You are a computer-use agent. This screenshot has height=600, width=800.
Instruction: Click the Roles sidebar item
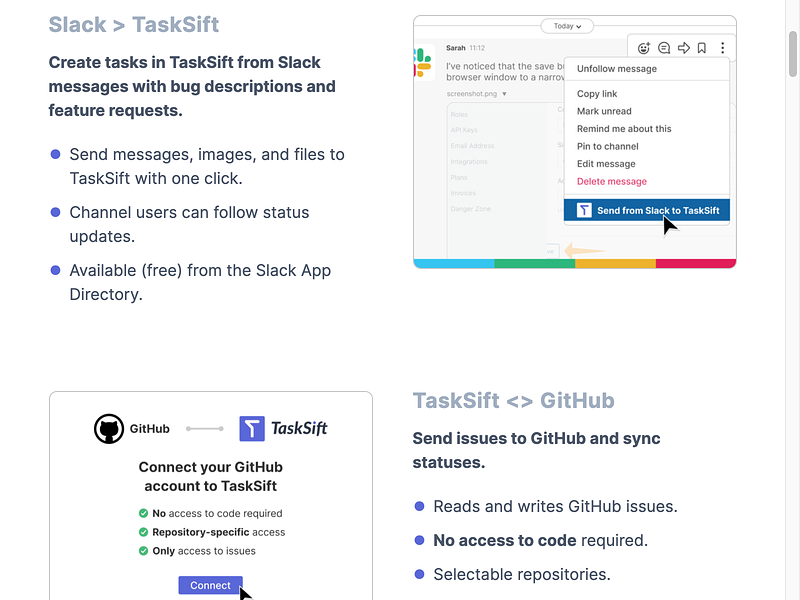click(x=459, y=115)
